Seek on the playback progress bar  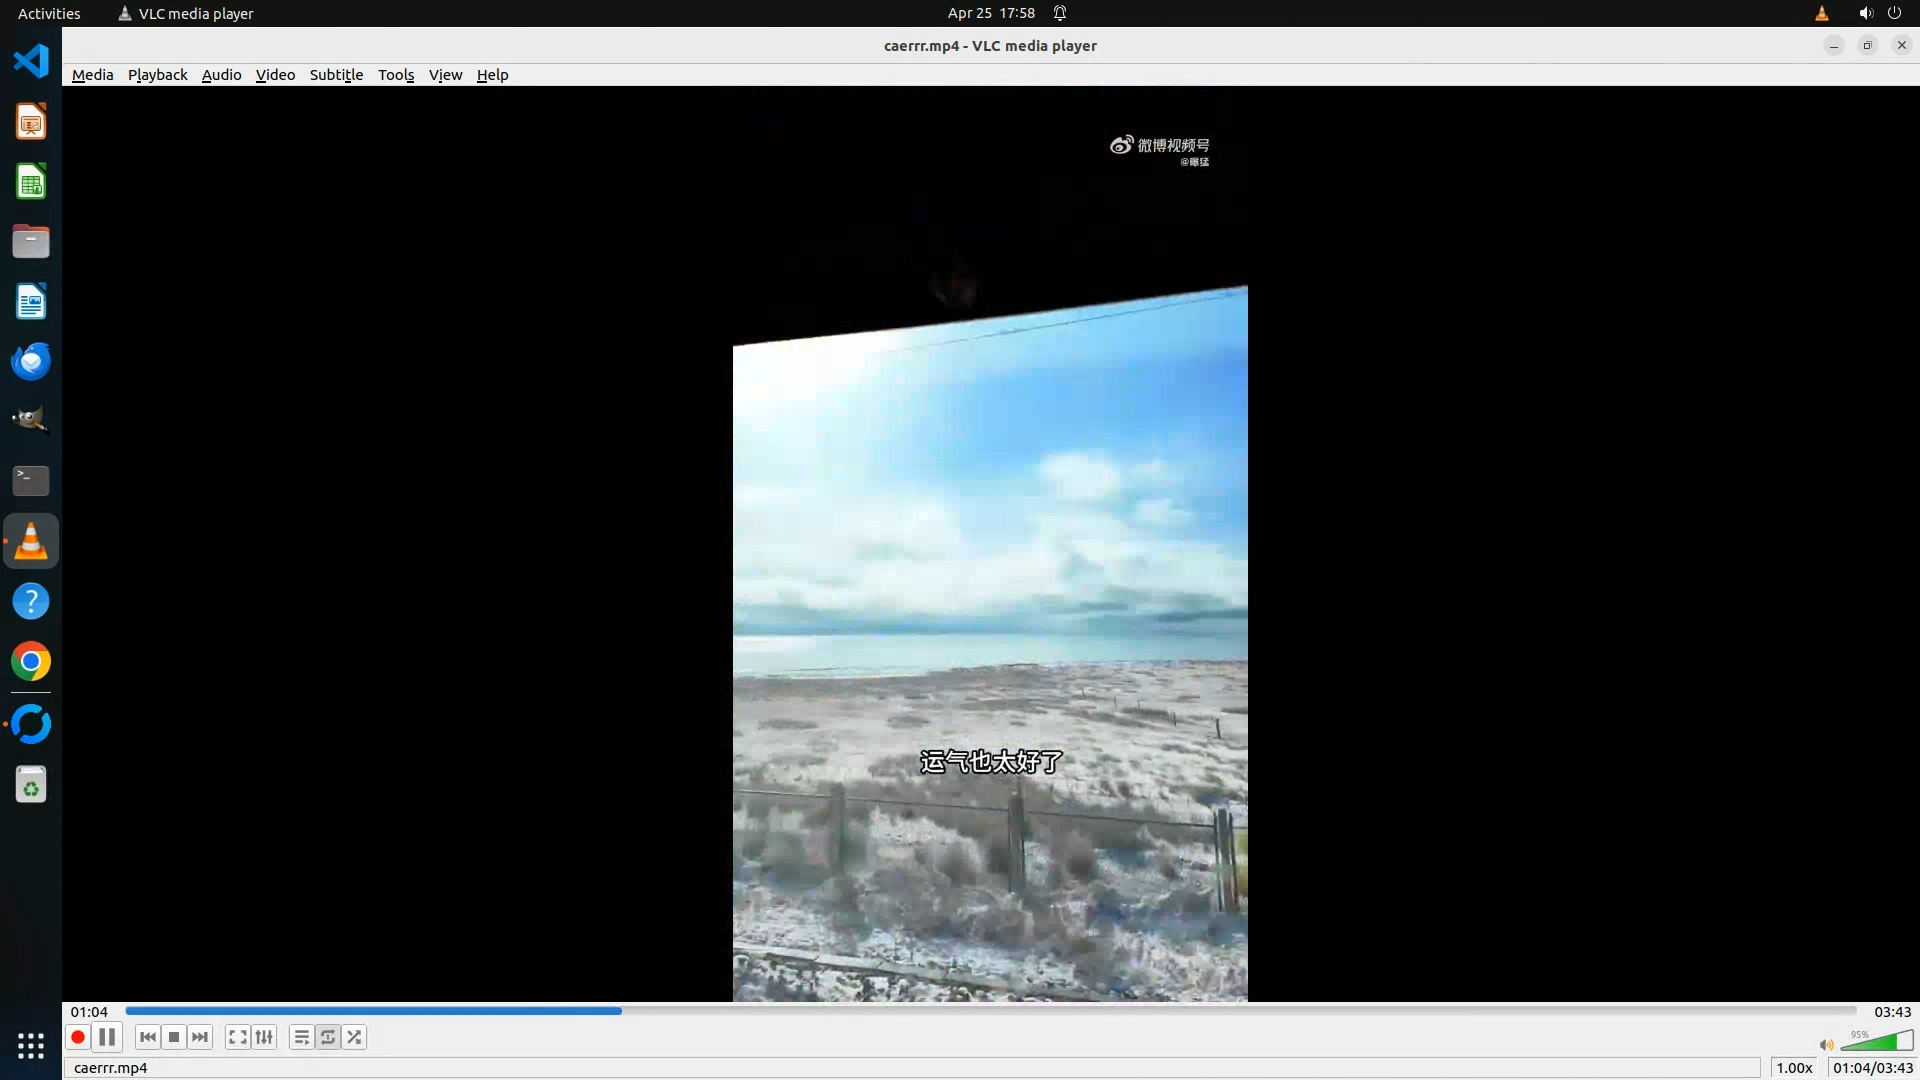pyautogui.click(x=990, y=1011)
